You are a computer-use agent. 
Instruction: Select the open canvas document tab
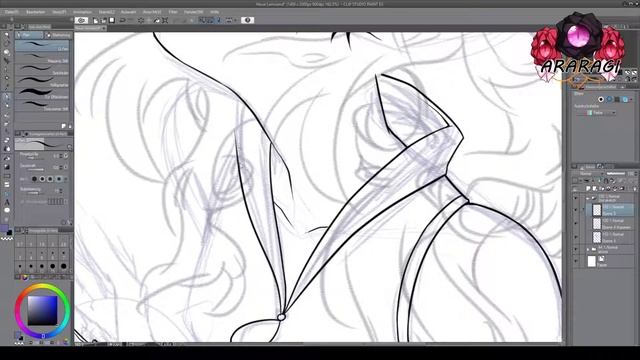coord(90,28)
